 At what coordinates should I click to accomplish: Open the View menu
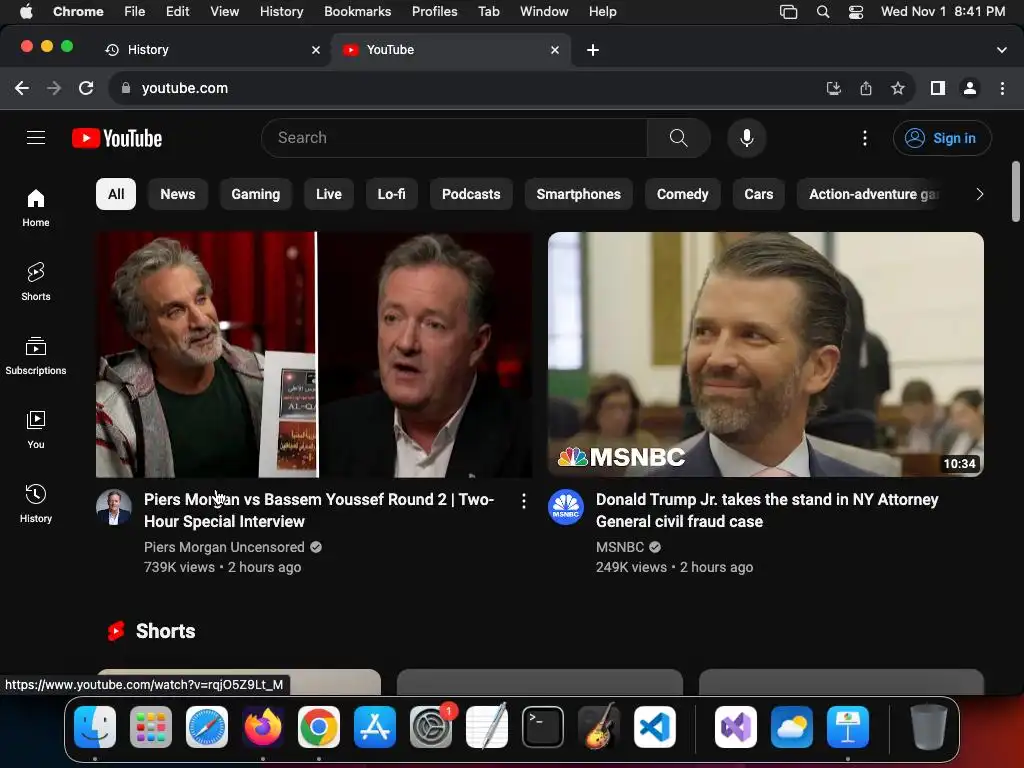point(224,12)
